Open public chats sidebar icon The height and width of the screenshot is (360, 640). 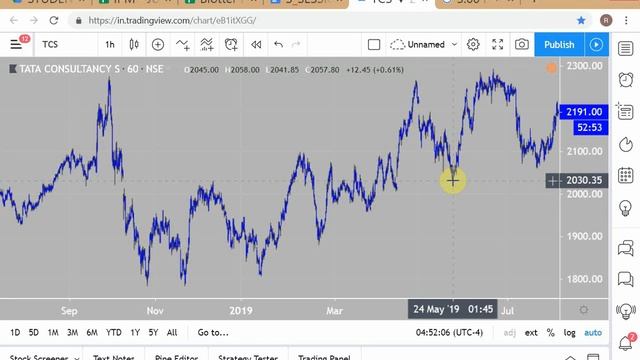pos(626,248)
